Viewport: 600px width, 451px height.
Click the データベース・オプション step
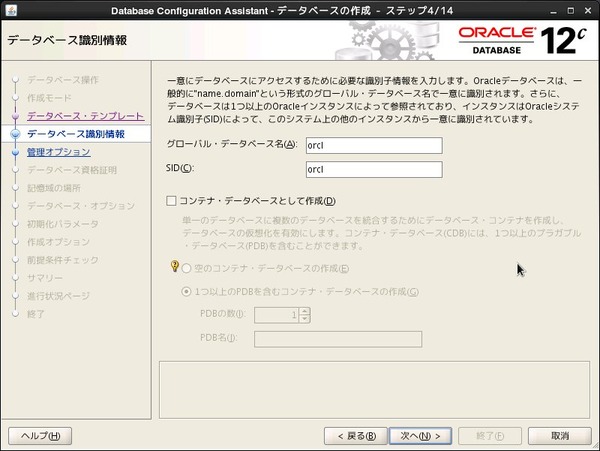(x=81, y=206)
